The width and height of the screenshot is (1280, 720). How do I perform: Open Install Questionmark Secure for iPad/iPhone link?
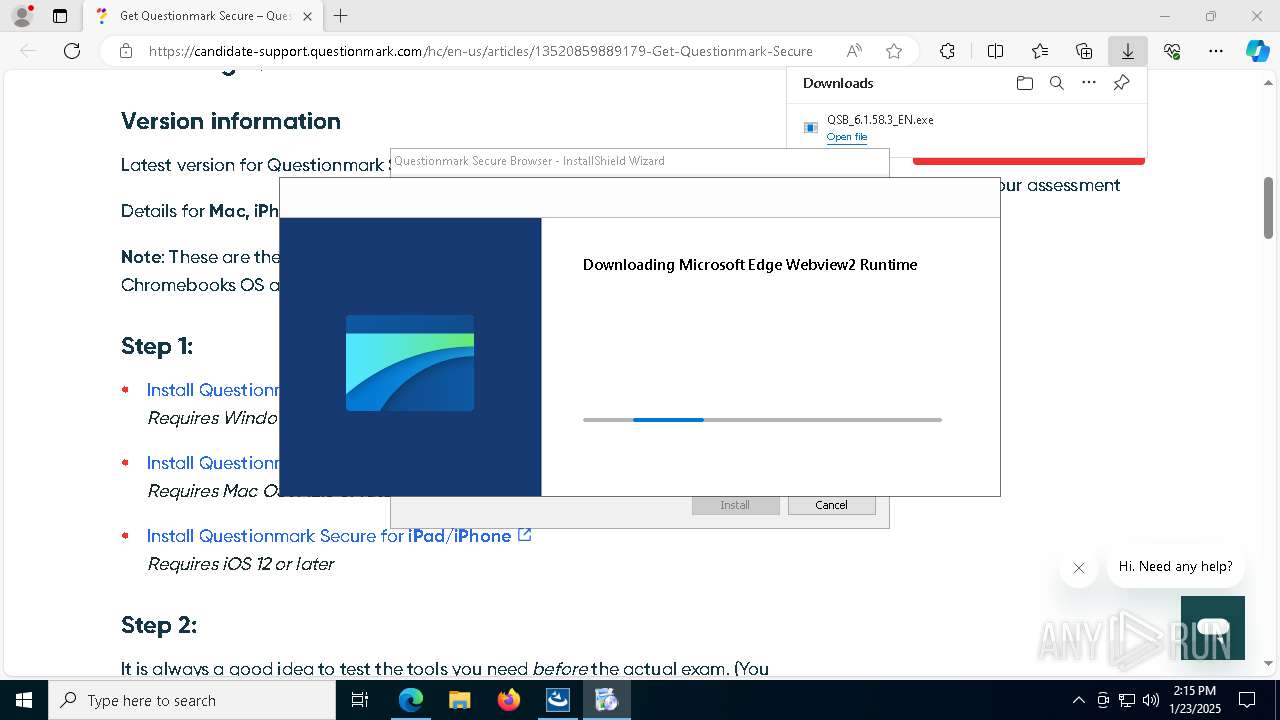(339, 536)
